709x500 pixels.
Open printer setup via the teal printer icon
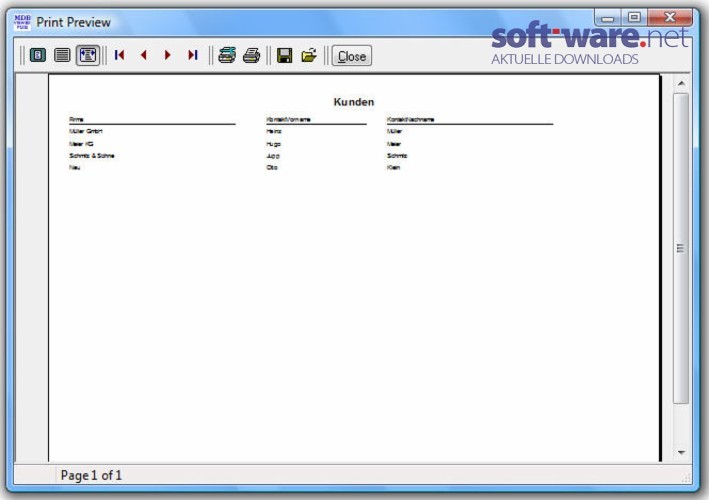pos(227,55)
